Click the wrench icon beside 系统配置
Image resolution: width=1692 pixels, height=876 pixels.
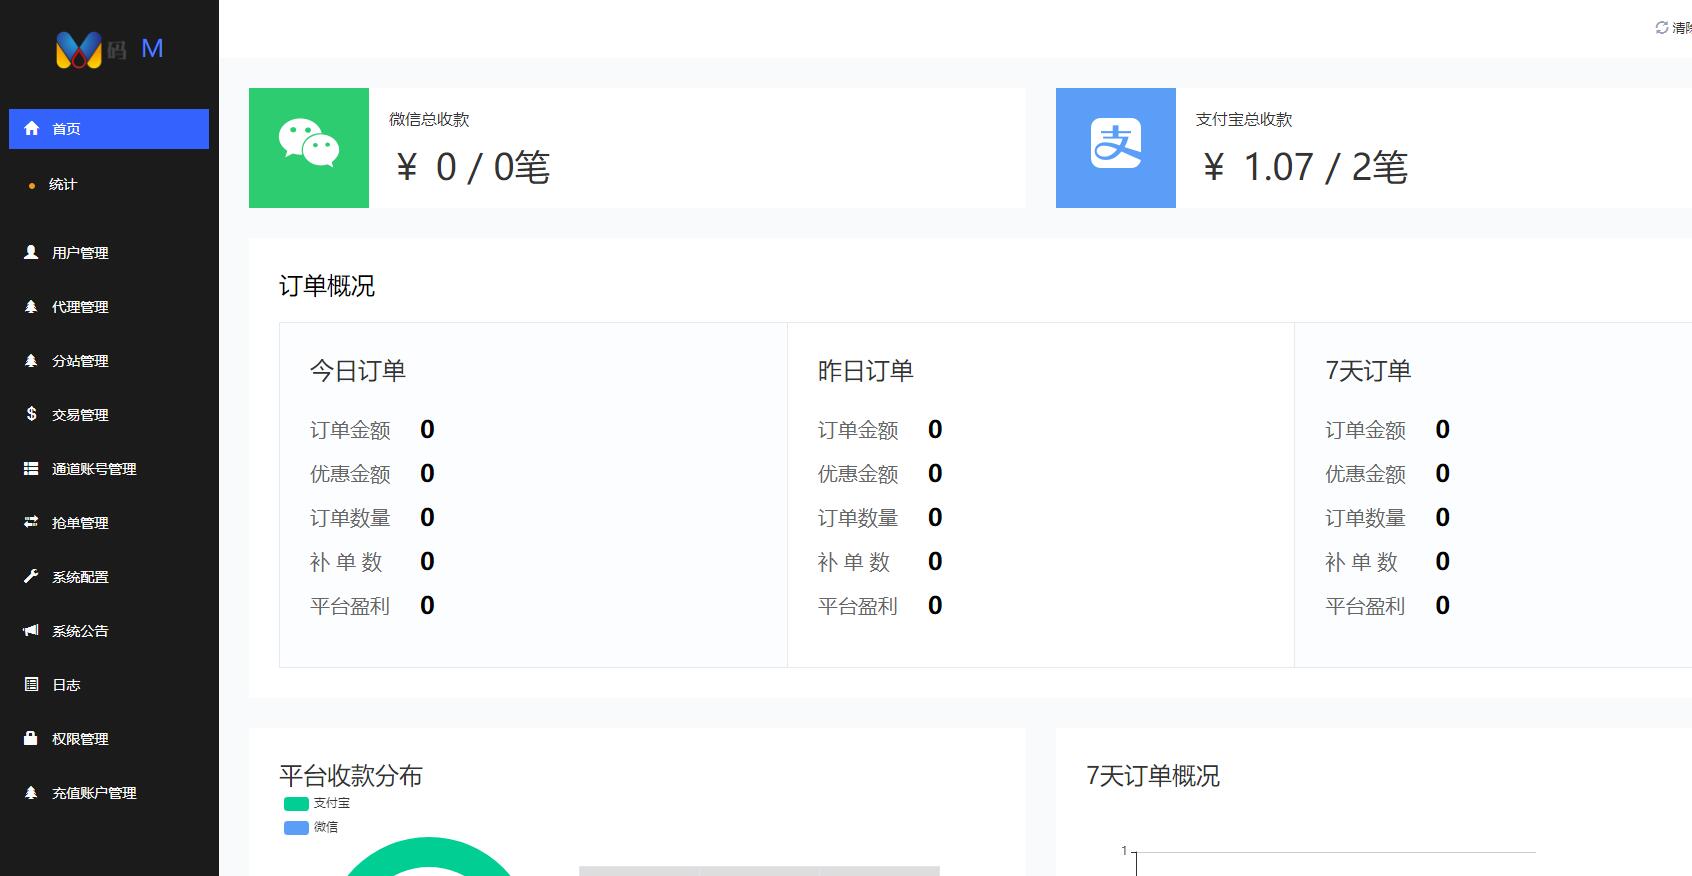(x=31, y=577)
